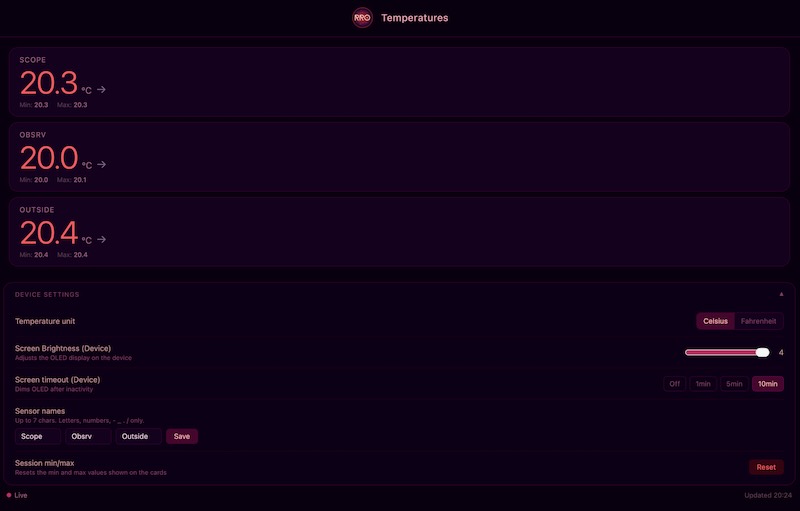Reset the session min/max values

pyautogui.click(x=766, y=467)
